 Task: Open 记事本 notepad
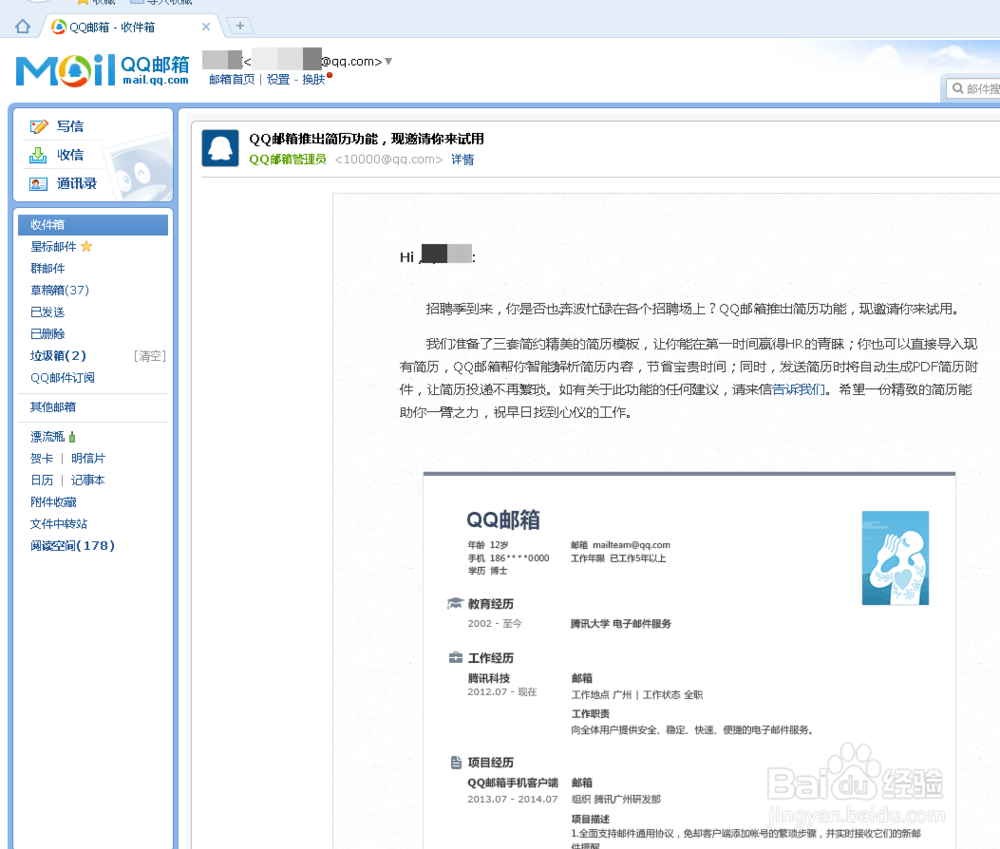click(x=88, y=480)
